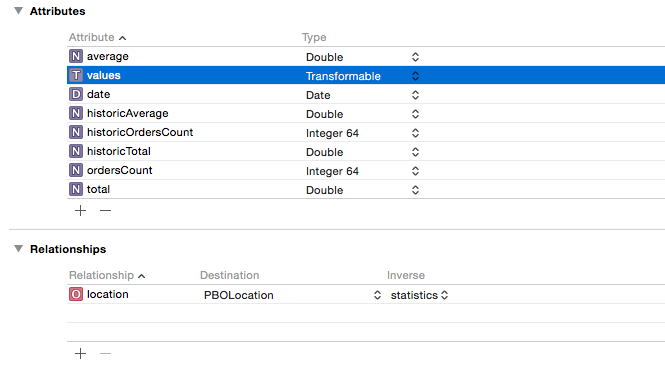Image resolution: width=665 pixels, height=365 pixels.
Task: Click the Attributes section title
Action: 58,11
